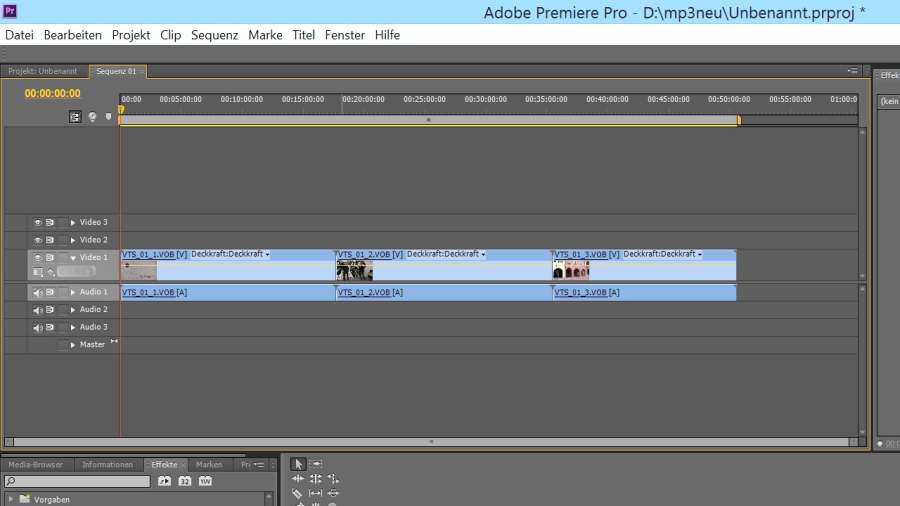
Task: Mute Audio 2 track speaker toggle
Action: tap(38, 310)
